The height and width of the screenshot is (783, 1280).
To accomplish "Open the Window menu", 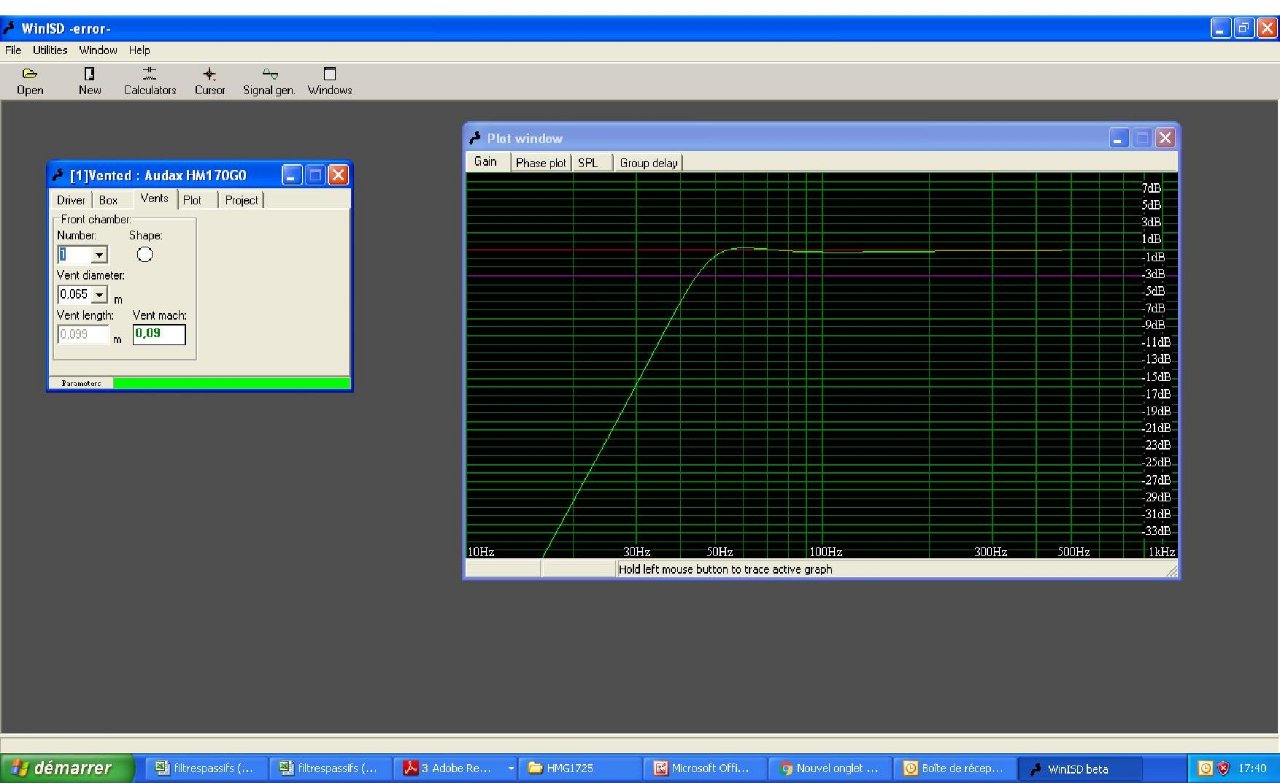I will [98, 50].
